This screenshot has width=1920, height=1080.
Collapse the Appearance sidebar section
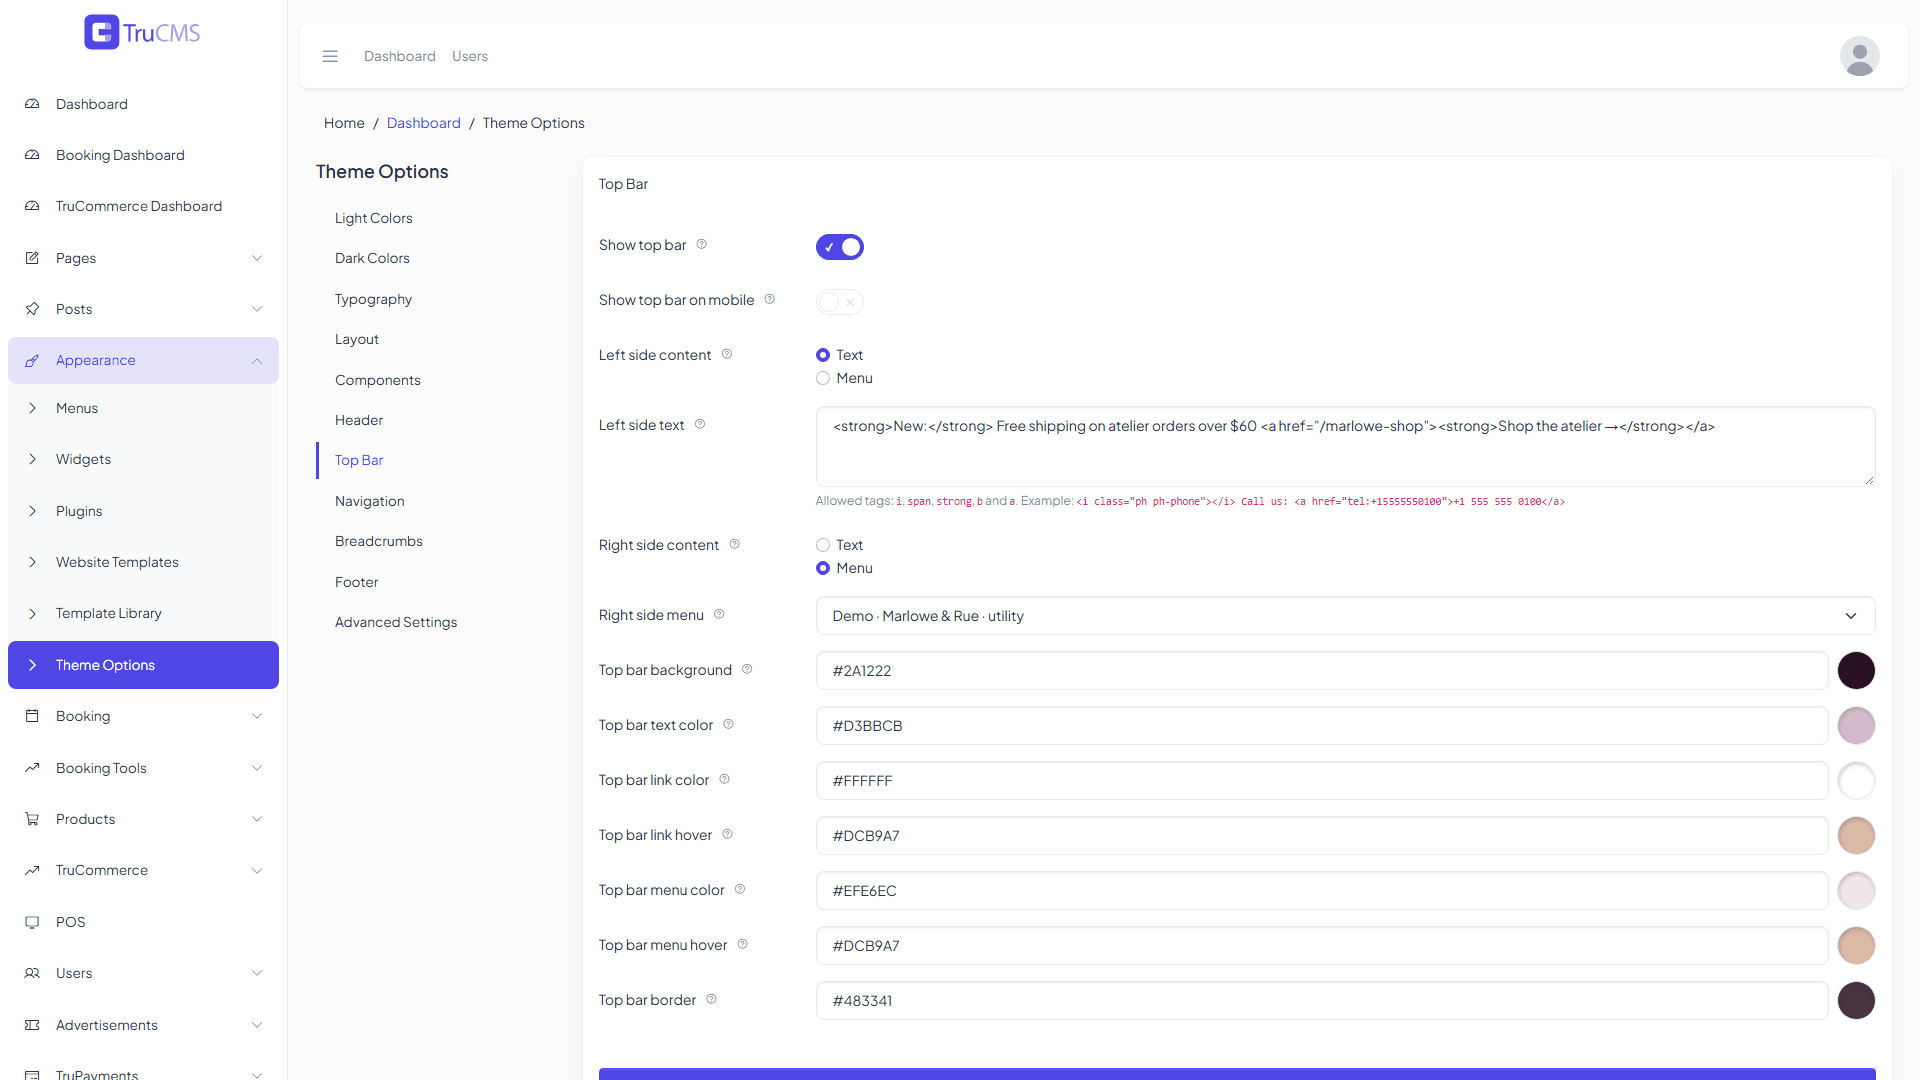tap(257, 360)
